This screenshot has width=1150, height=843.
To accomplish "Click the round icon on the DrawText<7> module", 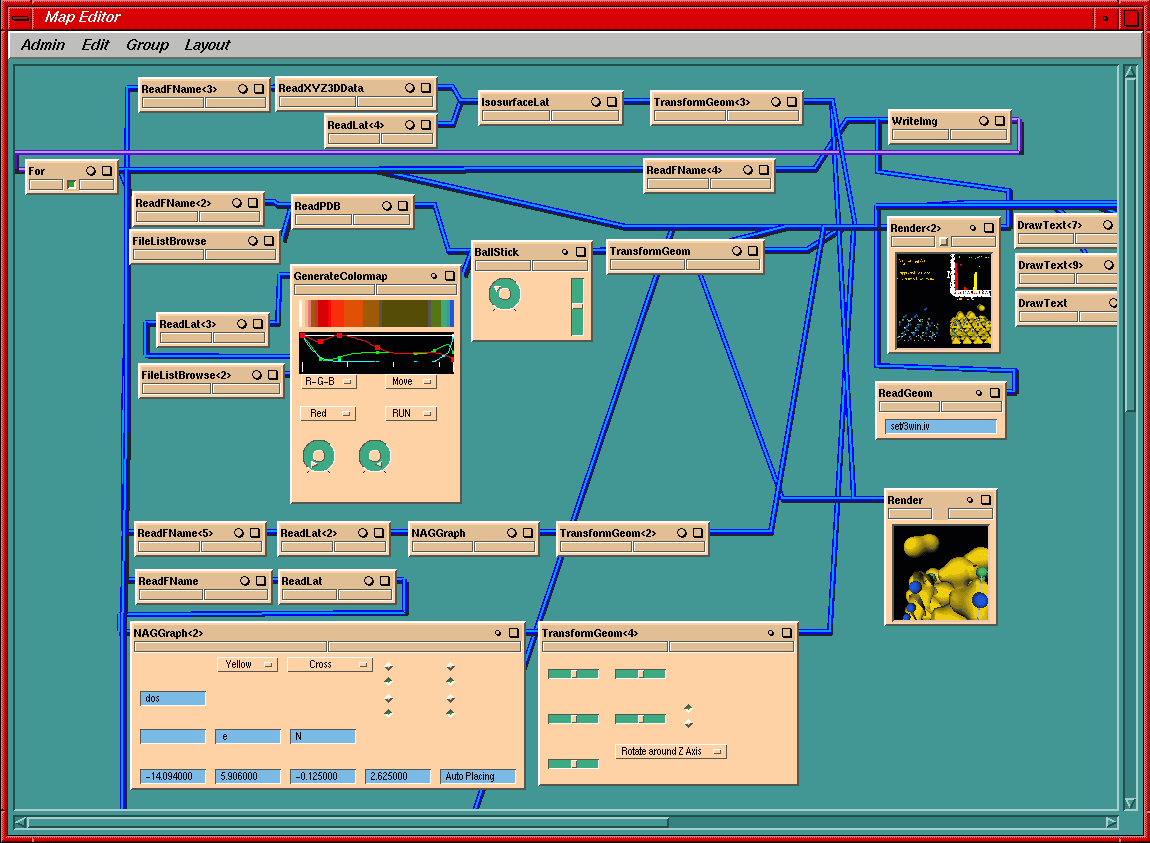I will click(1107, 226).
